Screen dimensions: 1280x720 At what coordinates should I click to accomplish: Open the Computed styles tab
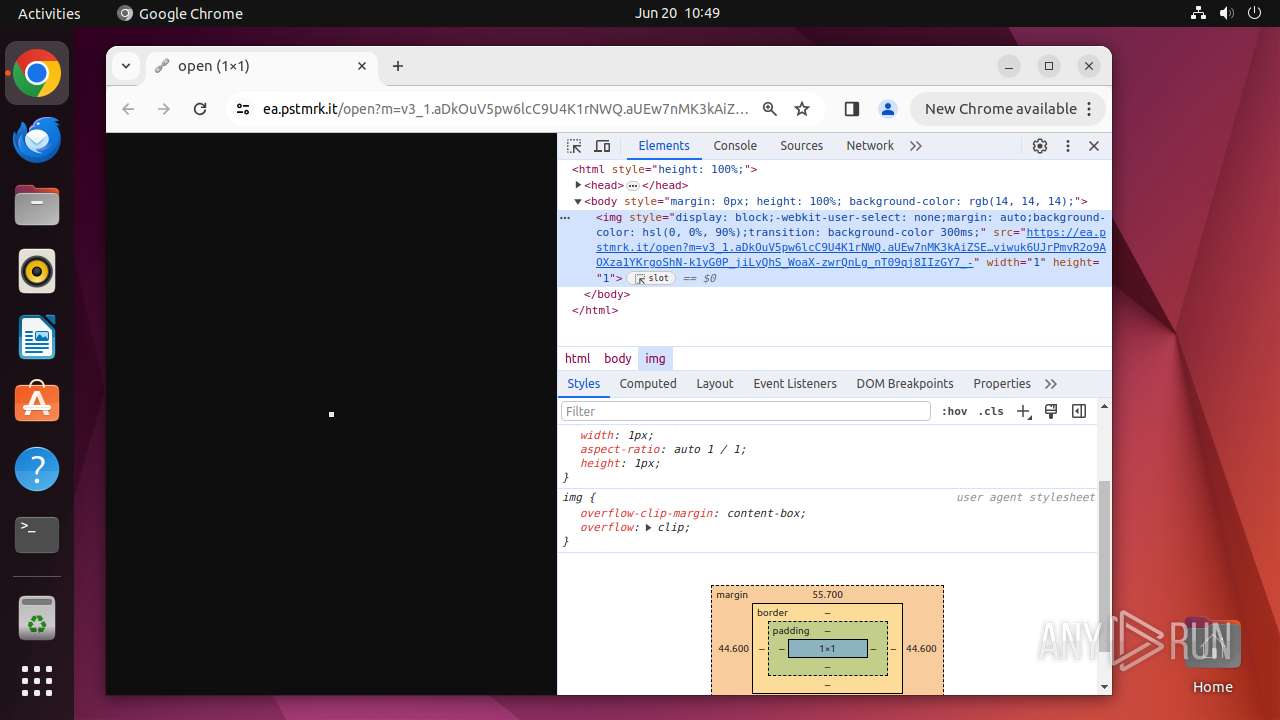pos(648,384)
